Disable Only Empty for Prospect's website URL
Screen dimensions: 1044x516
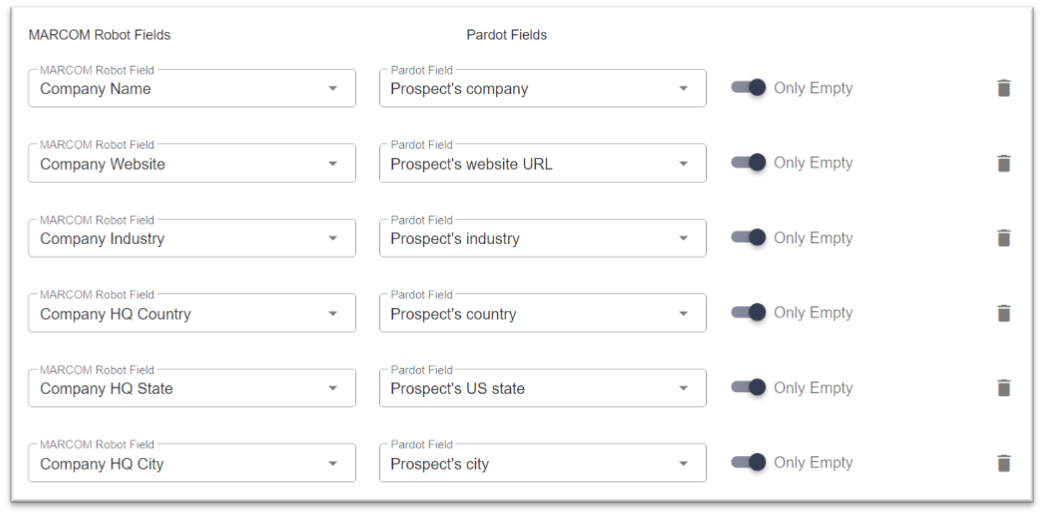[748, 162]
